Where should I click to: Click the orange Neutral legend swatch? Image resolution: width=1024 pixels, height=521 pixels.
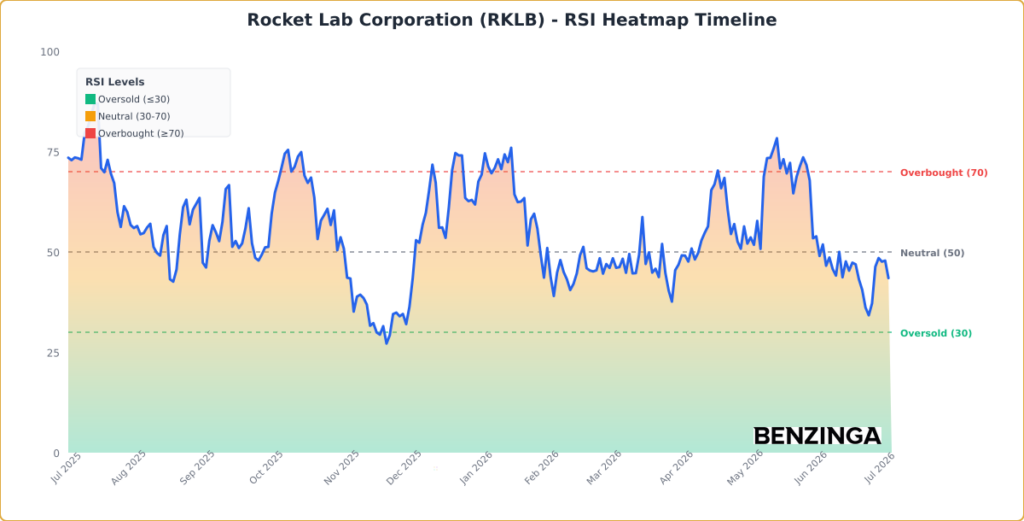(90, 116)
